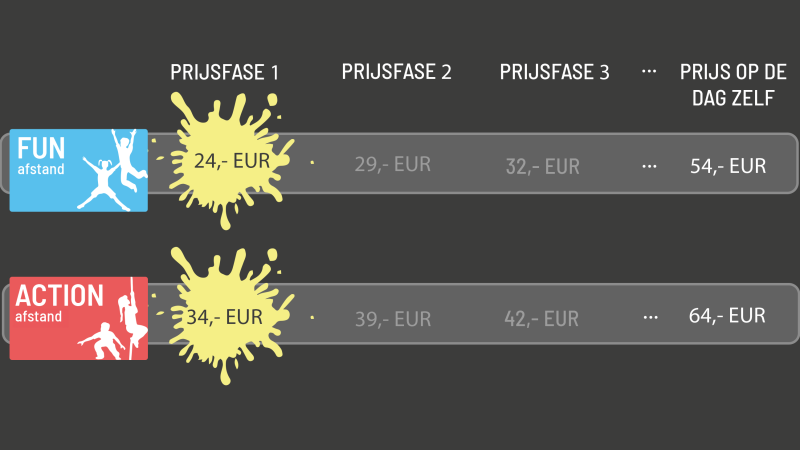Click the rope climber silhouette in ACTION badge
Viewport: 800px width, 450px height.
132,316
